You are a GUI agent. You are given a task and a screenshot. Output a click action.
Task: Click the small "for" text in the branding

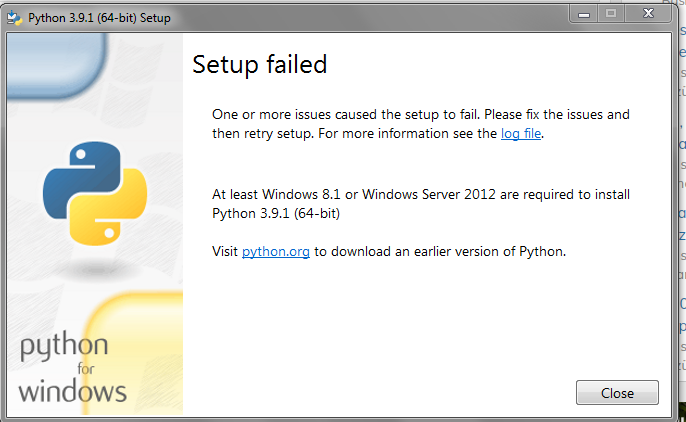click(86, 369)
